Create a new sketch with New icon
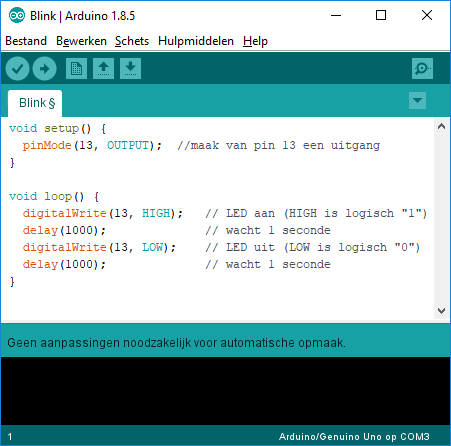 (x=76, y=69)
